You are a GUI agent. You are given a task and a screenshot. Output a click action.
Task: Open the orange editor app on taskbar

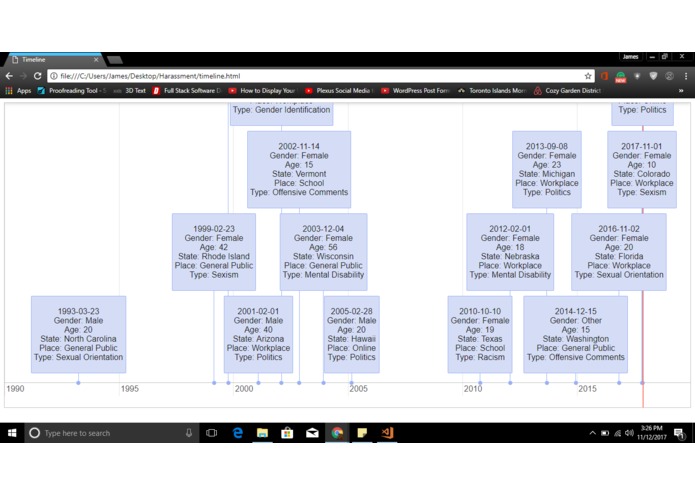[387, 433]
